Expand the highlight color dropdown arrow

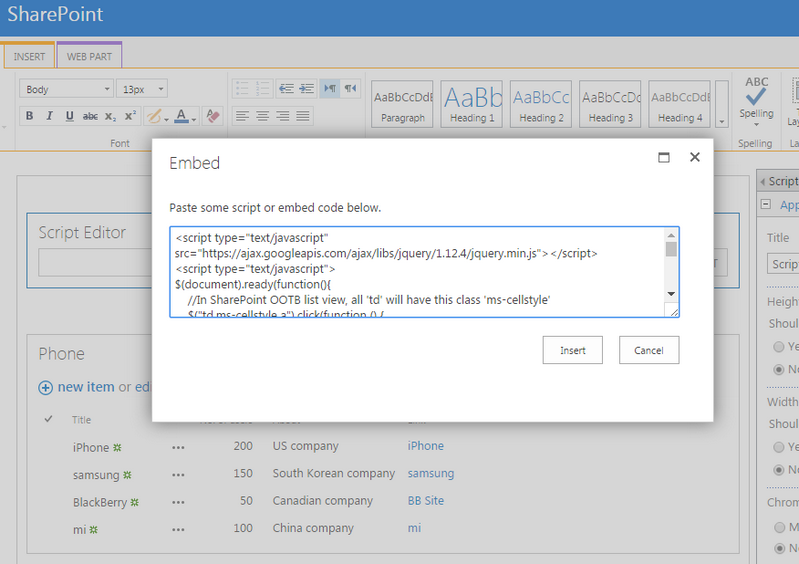167,120
